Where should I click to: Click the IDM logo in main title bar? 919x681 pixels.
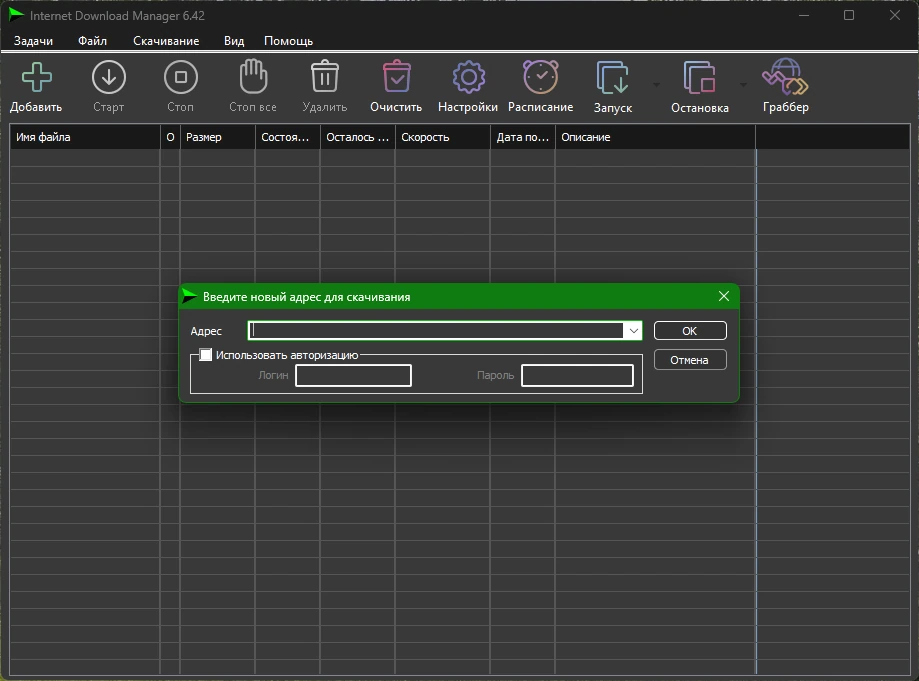[16, 15]
